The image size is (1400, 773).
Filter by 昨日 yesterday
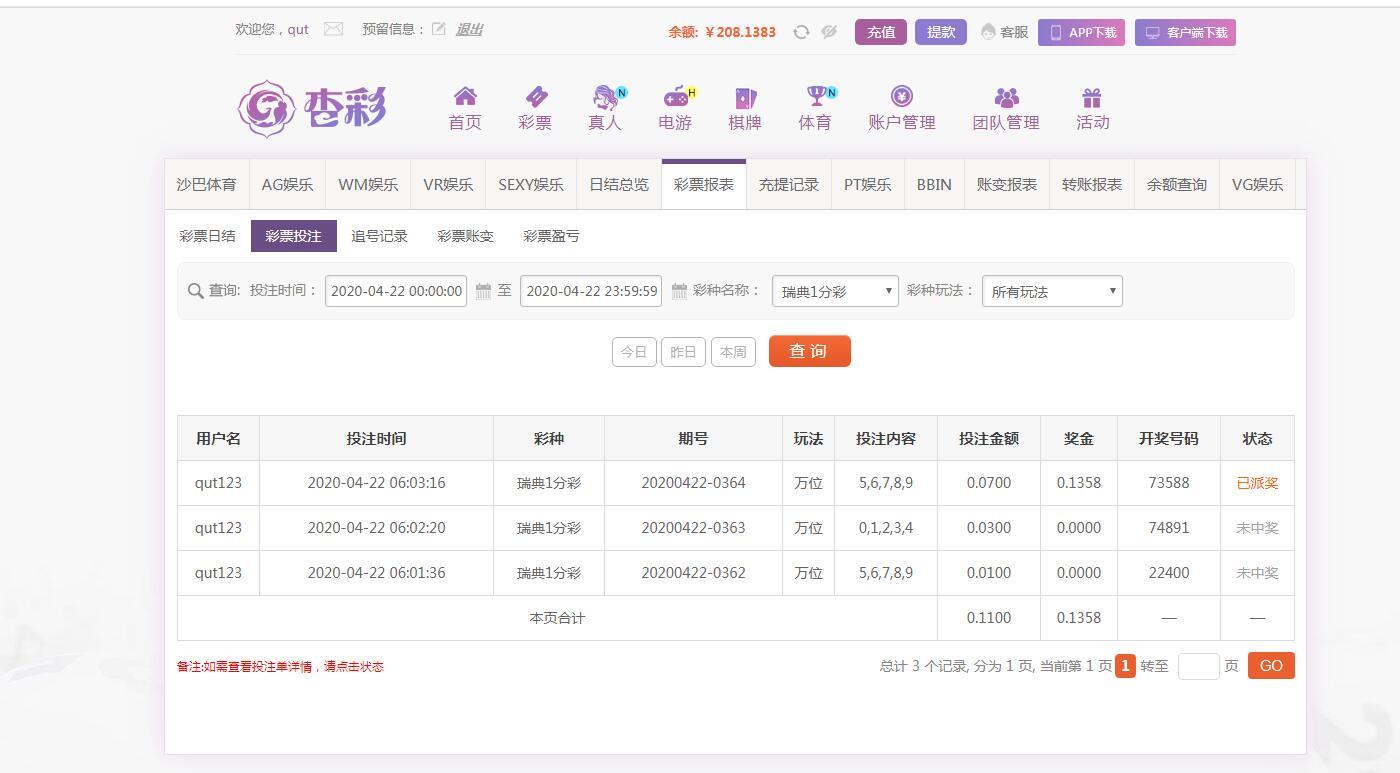coord(683,352)
